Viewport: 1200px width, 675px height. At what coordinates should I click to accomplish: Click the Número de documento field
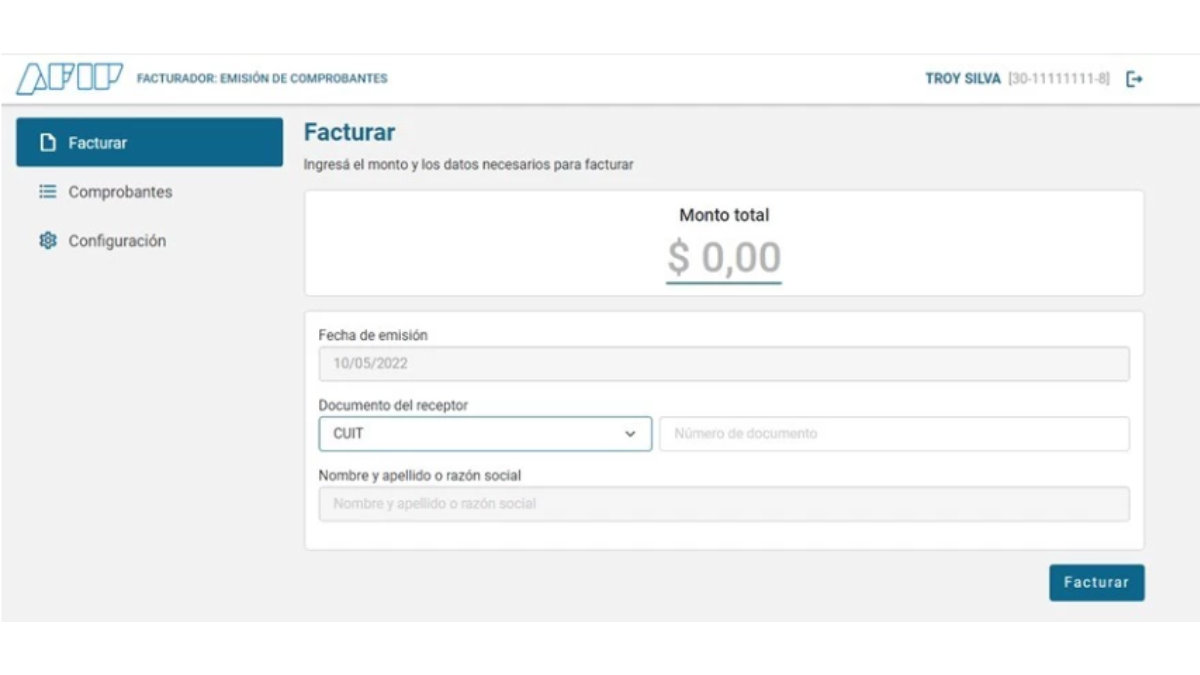(894, 434)
